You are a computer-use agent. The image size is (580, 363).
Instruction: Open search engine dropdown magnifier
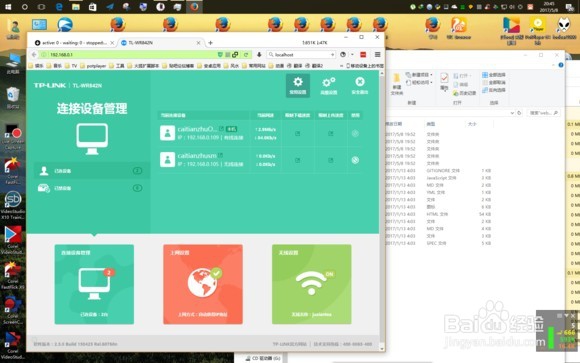pyautogui.click(x=271, y=54)
